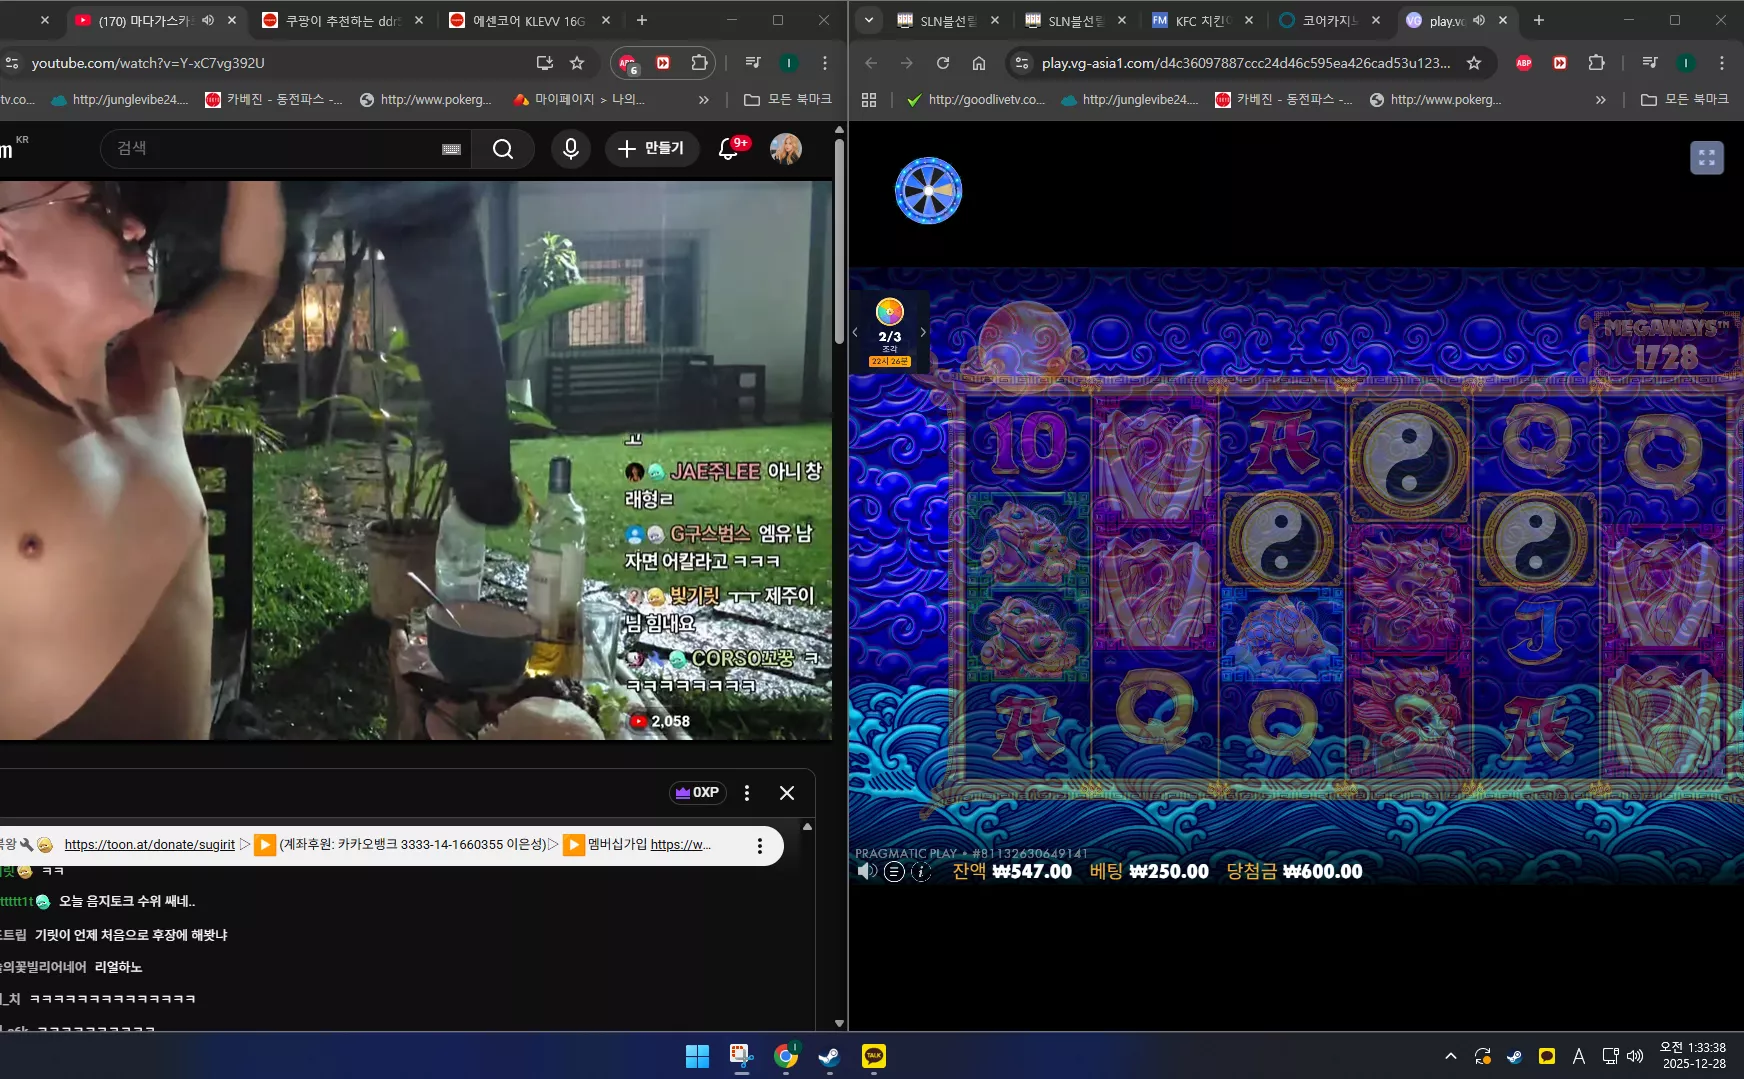This screenshot has height=1079, width=1744.
Task: Open the pinned chat message options menu
Action: (760, 846)
